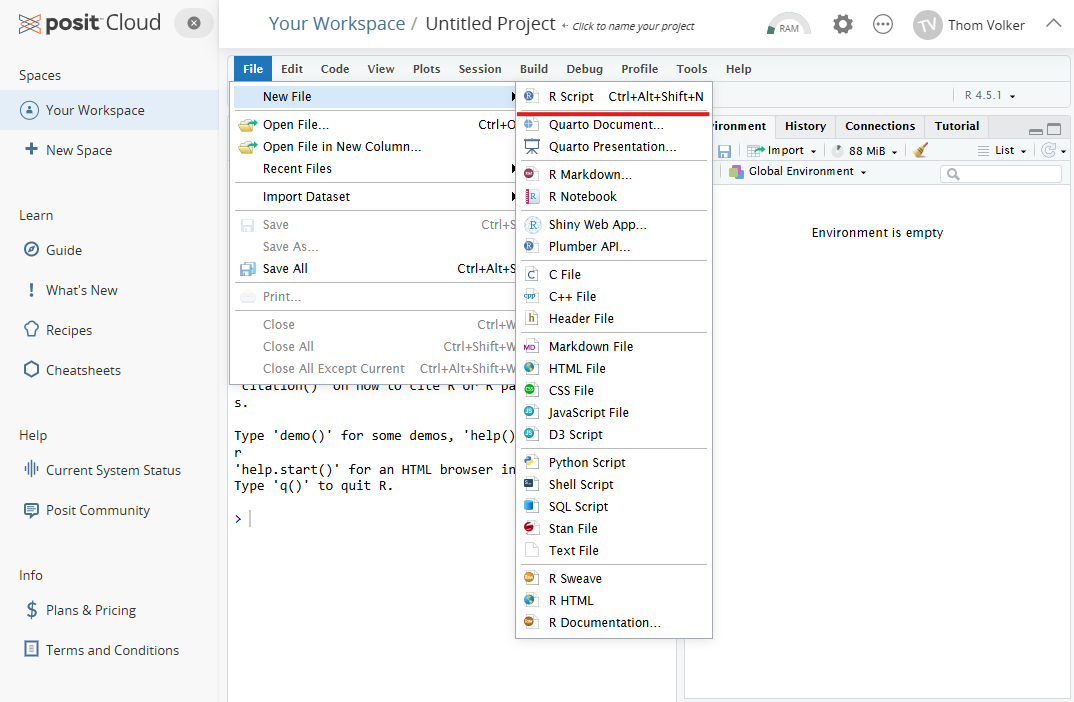Click the Markdown File icon
Screen dimensions: 1074x702
tap(530, 347)
